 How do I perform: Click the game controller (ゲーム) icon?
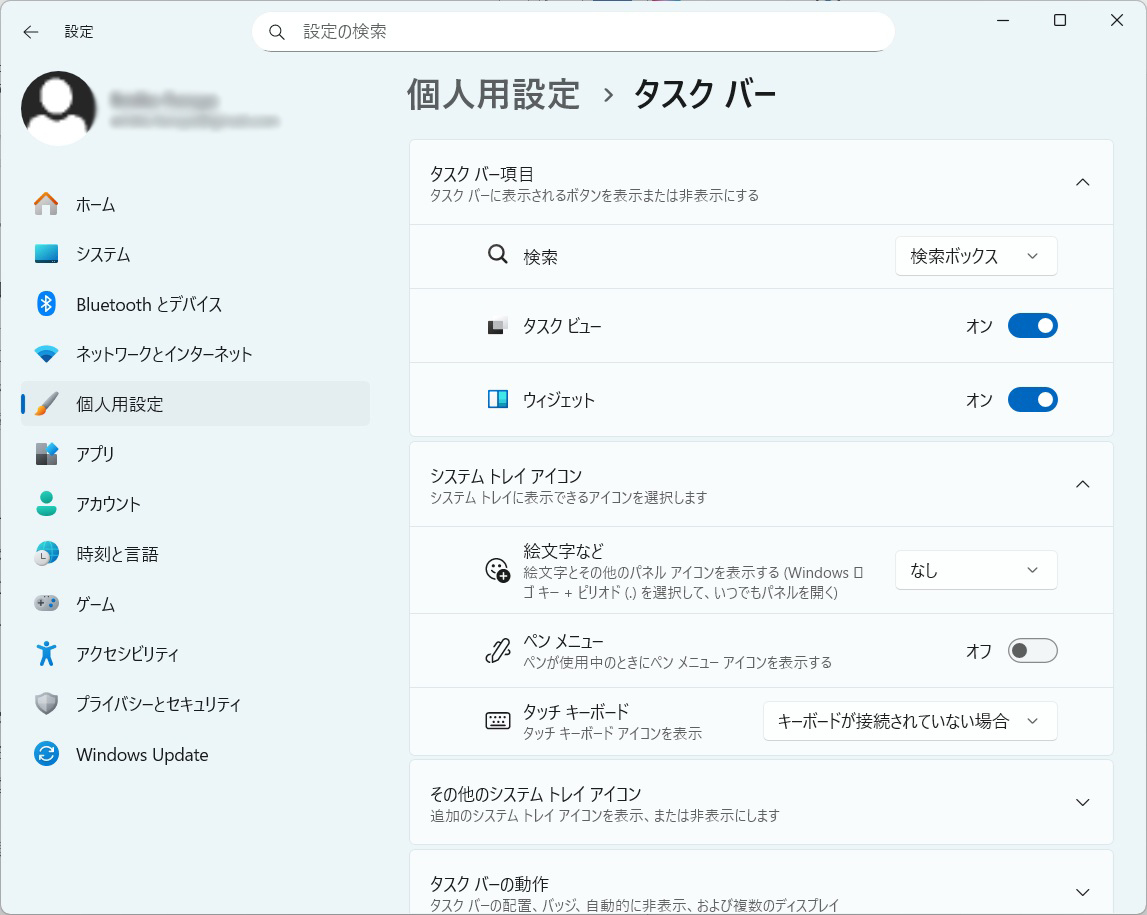click(46, 604)
